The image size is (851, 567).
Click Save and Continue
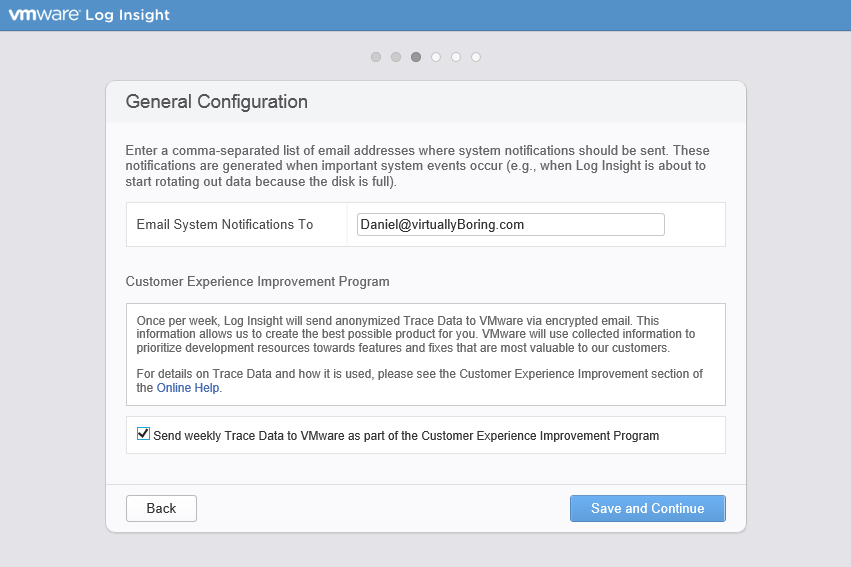point(647,508)
